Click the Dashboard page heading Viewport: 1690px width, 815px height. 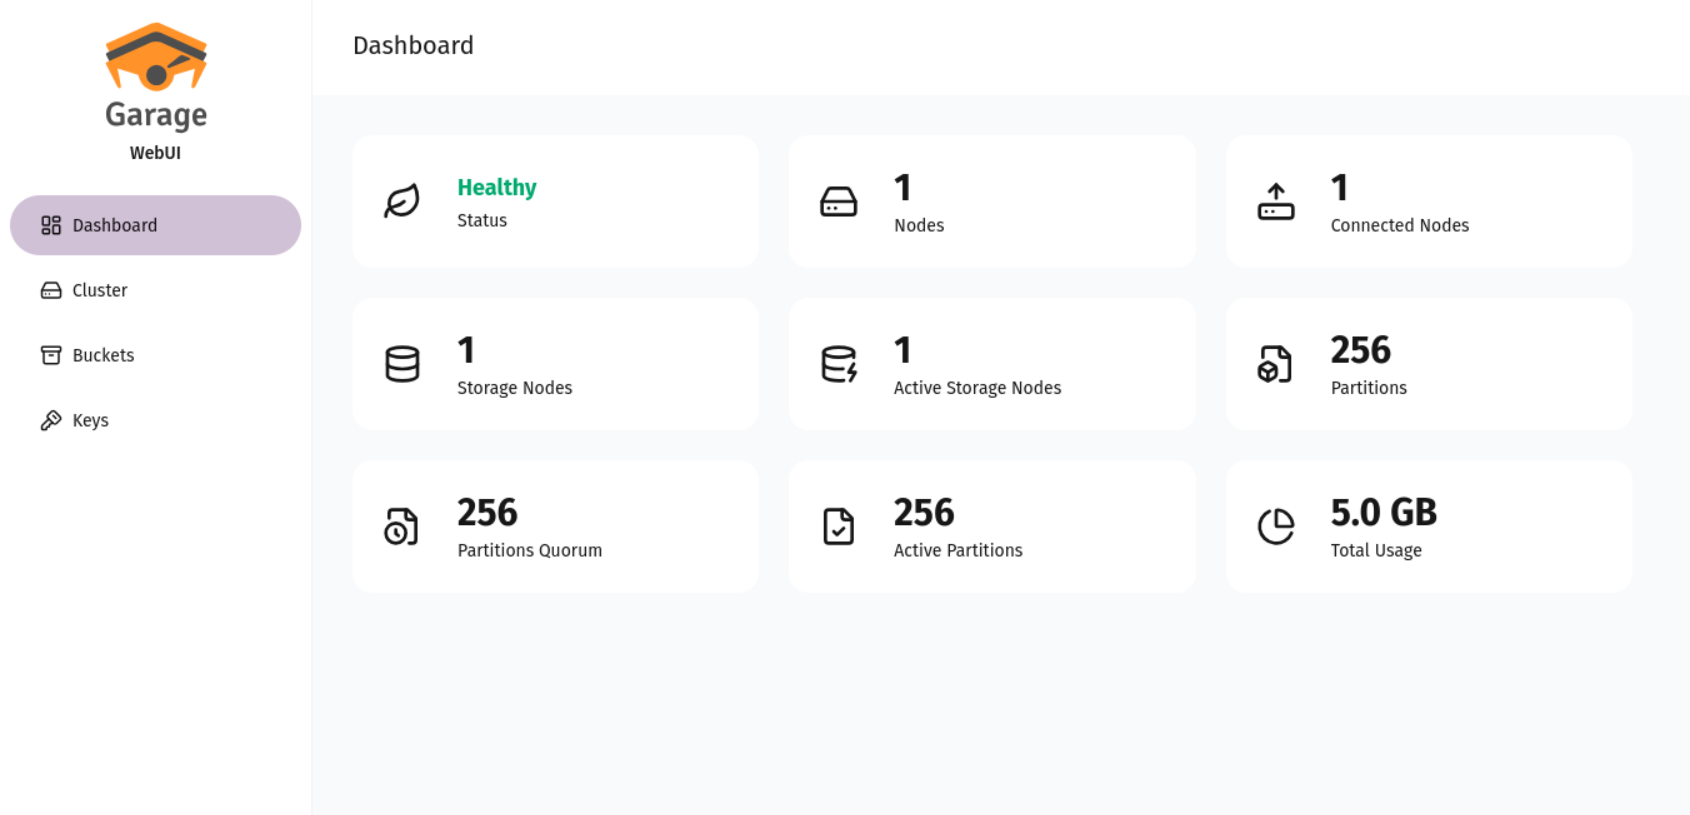(x=413, y=45)
